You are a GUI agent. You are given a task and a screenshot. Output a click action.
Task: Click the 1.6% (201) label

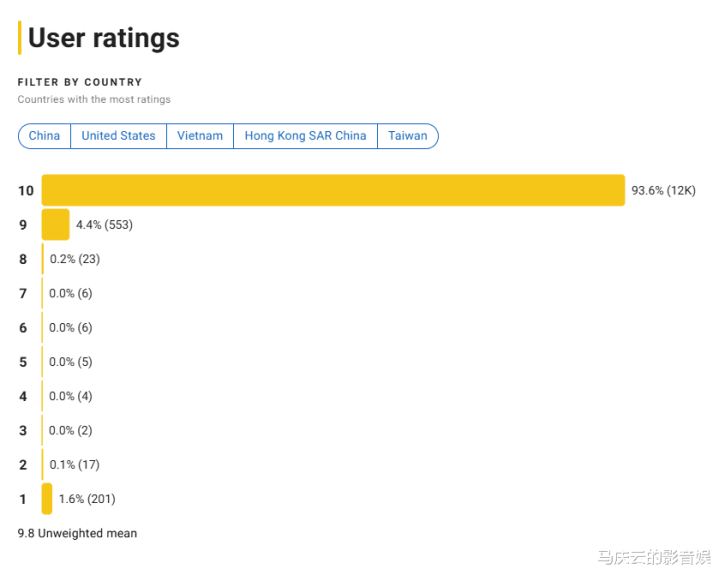pyautogui.click(x=87, y=499)
